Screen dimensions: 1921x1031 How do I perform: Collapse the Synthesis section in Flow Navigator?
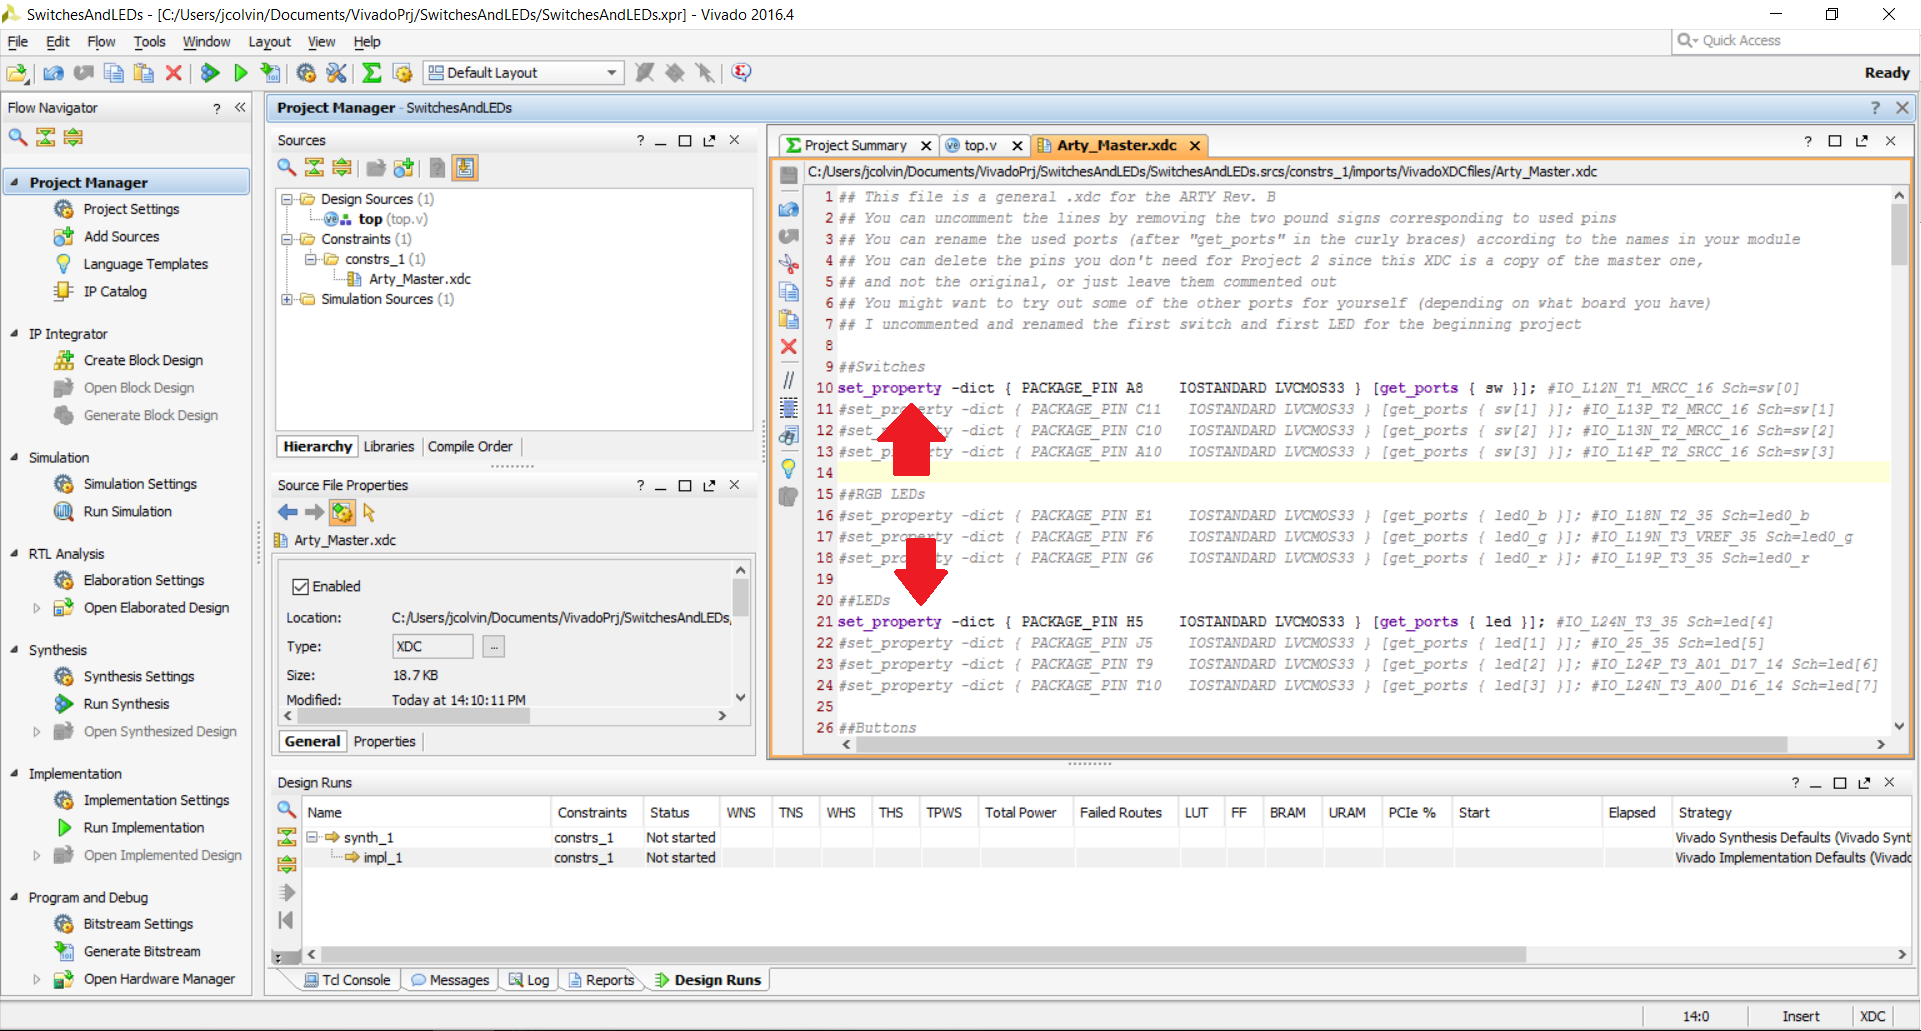pyautogui.click(x=14, y=649)
